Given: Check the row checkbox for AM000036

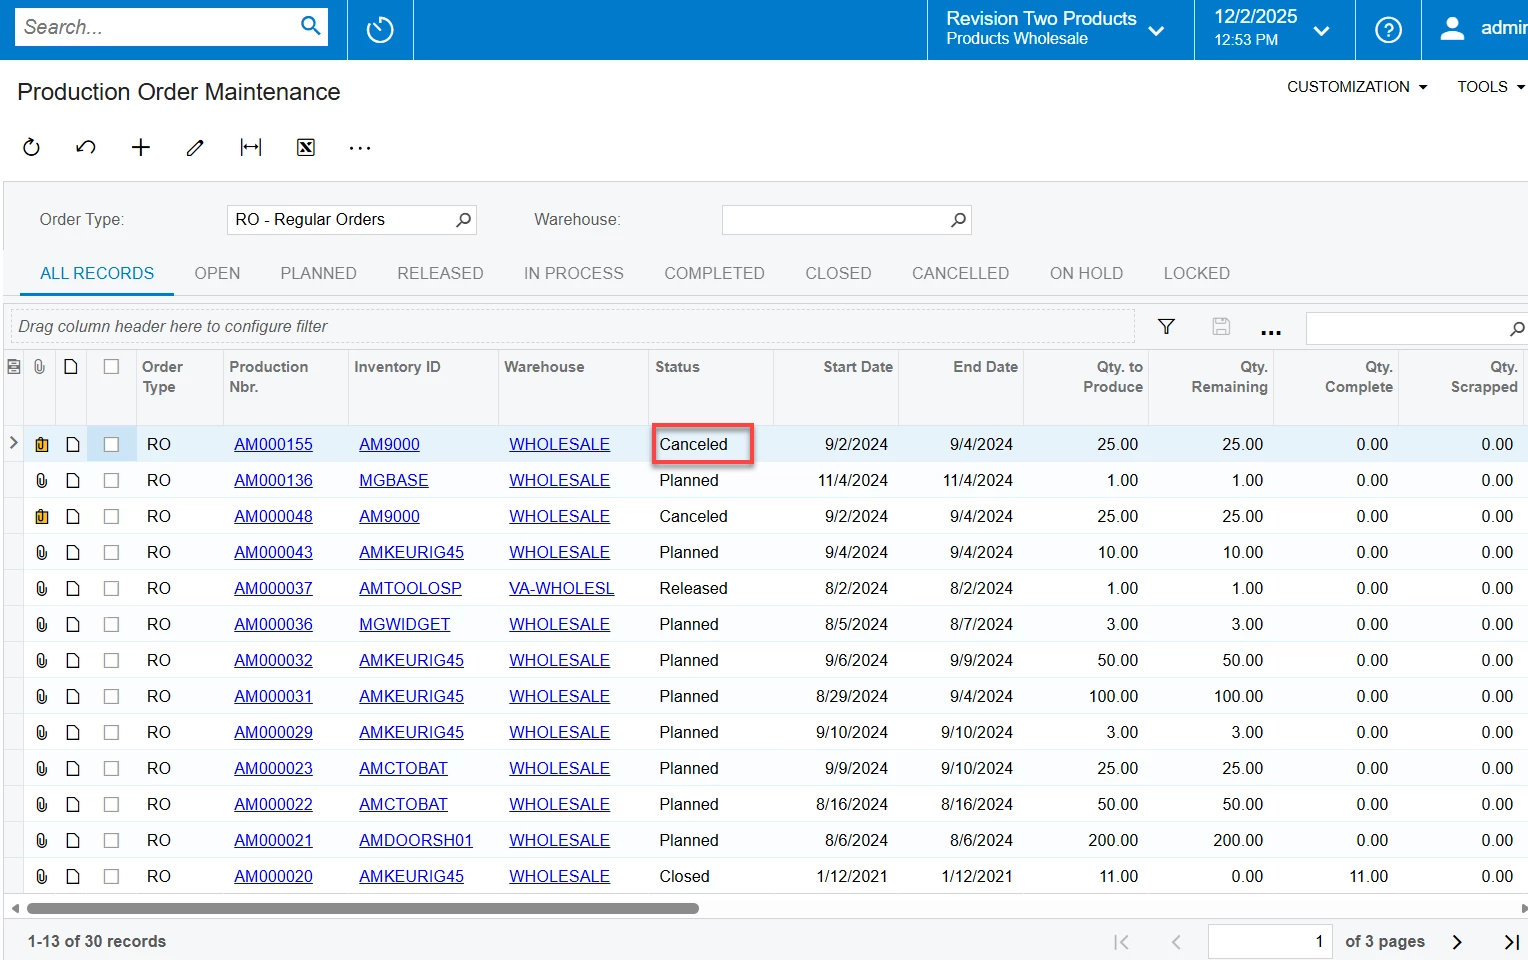Looking at the screenshot, I should pos(111,624).
